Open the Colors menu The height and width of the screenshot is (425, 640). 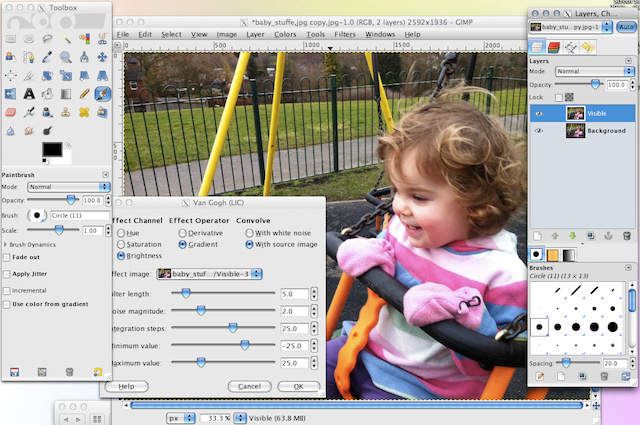[285, 34]
